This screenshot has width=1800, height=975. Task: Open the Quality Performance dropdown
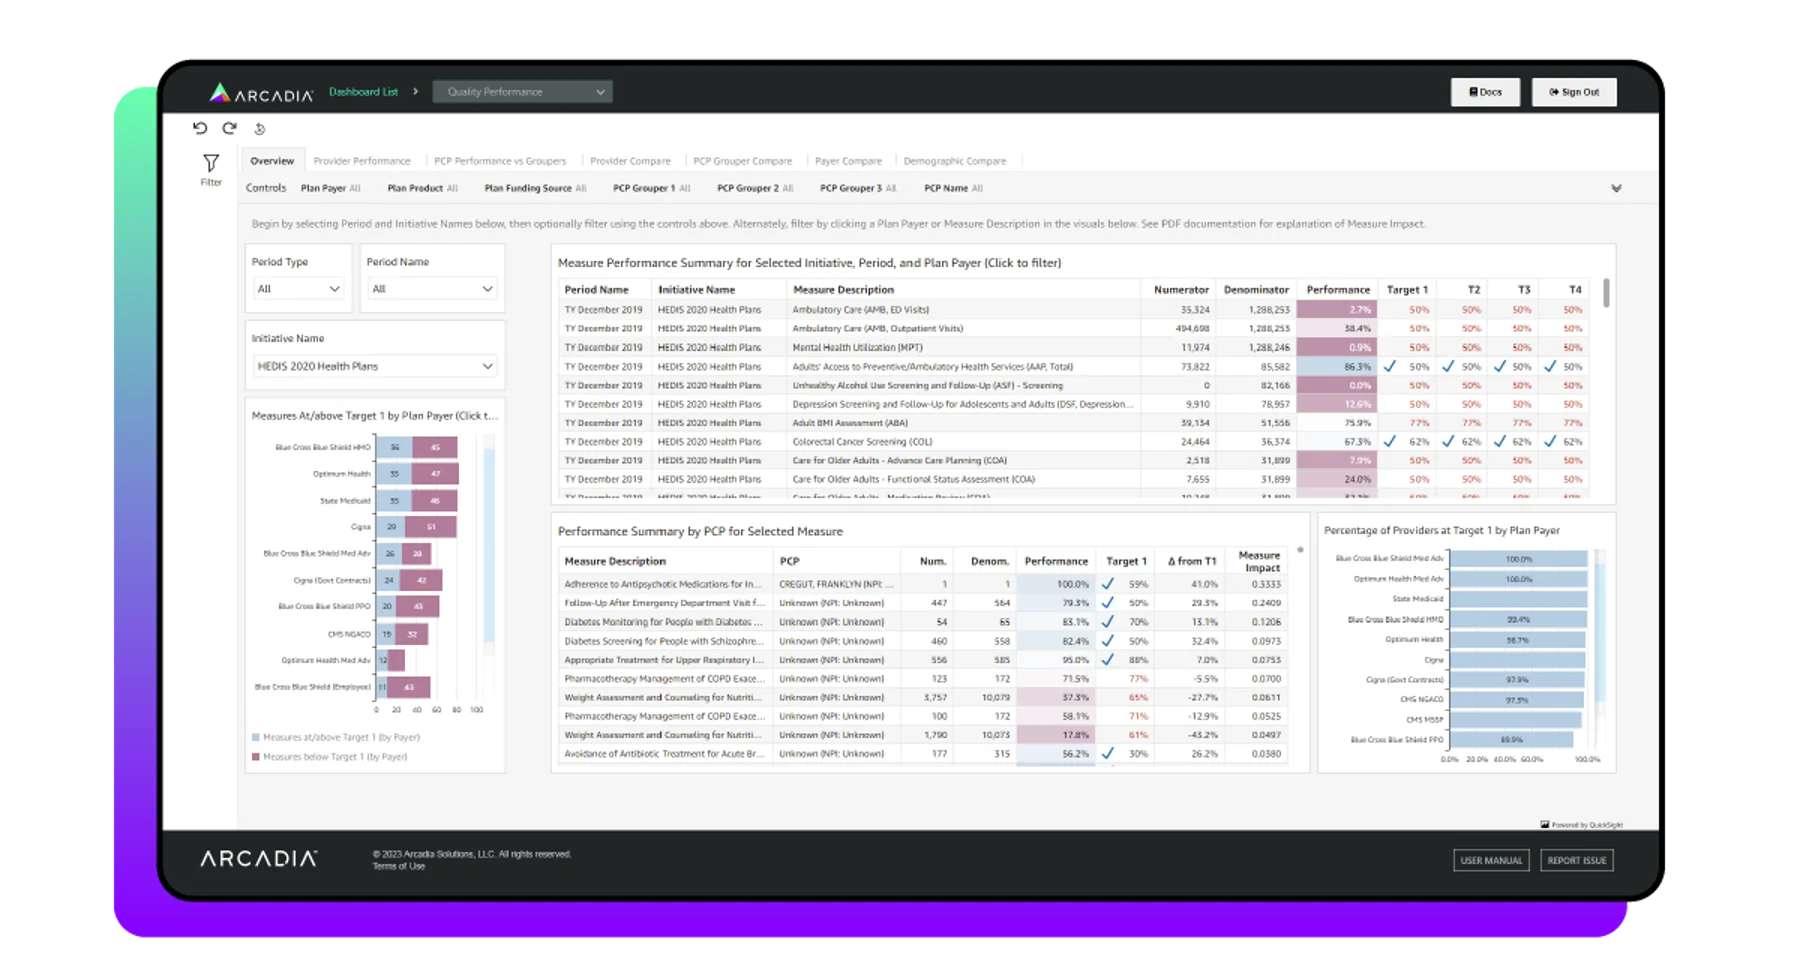[x=522, y=92]
